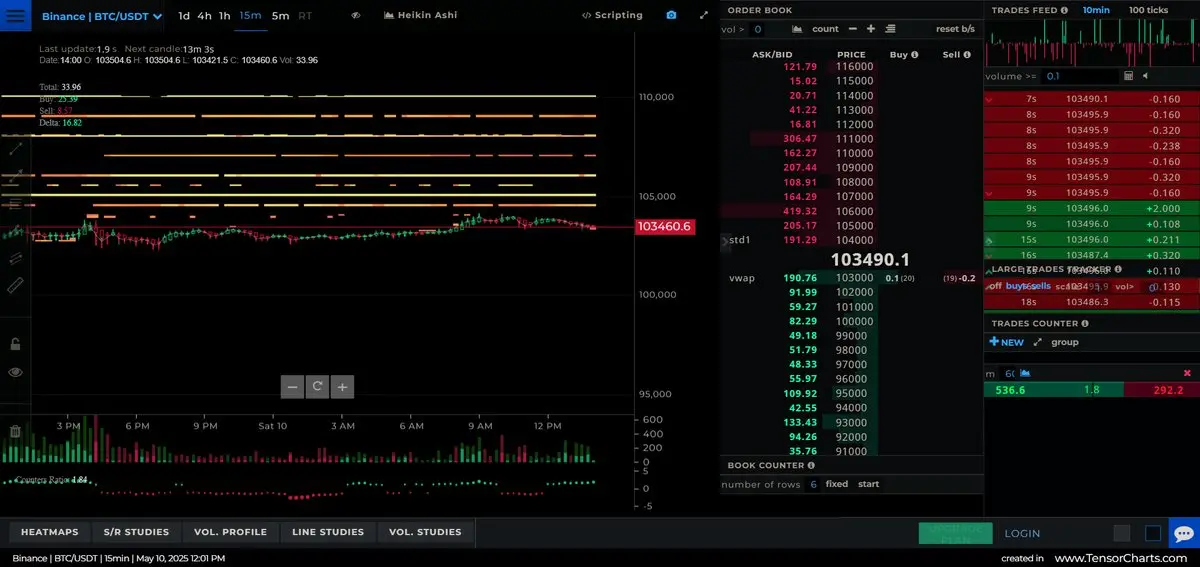This screenshot has height=567, width=1200.
Task: Click reset b/s in order book
Action: click(x=955, y=29)
